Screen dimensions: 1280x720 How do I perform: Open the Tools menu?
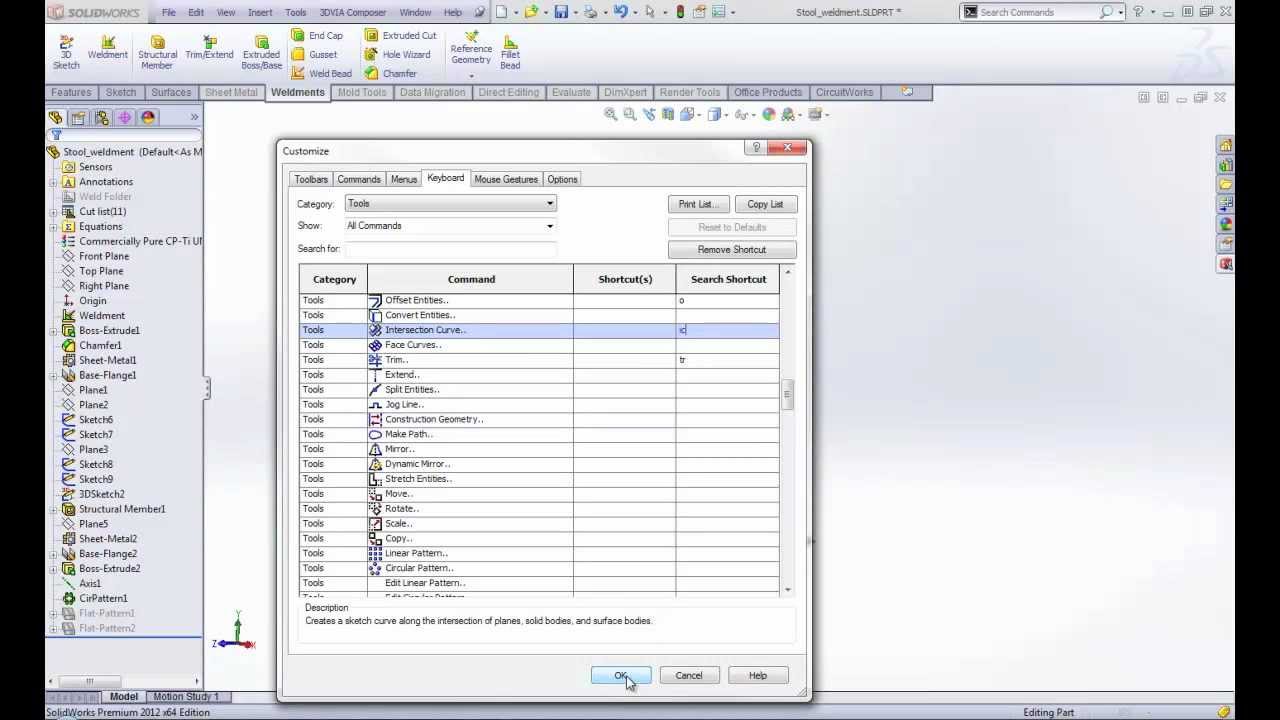pos(296,12)
